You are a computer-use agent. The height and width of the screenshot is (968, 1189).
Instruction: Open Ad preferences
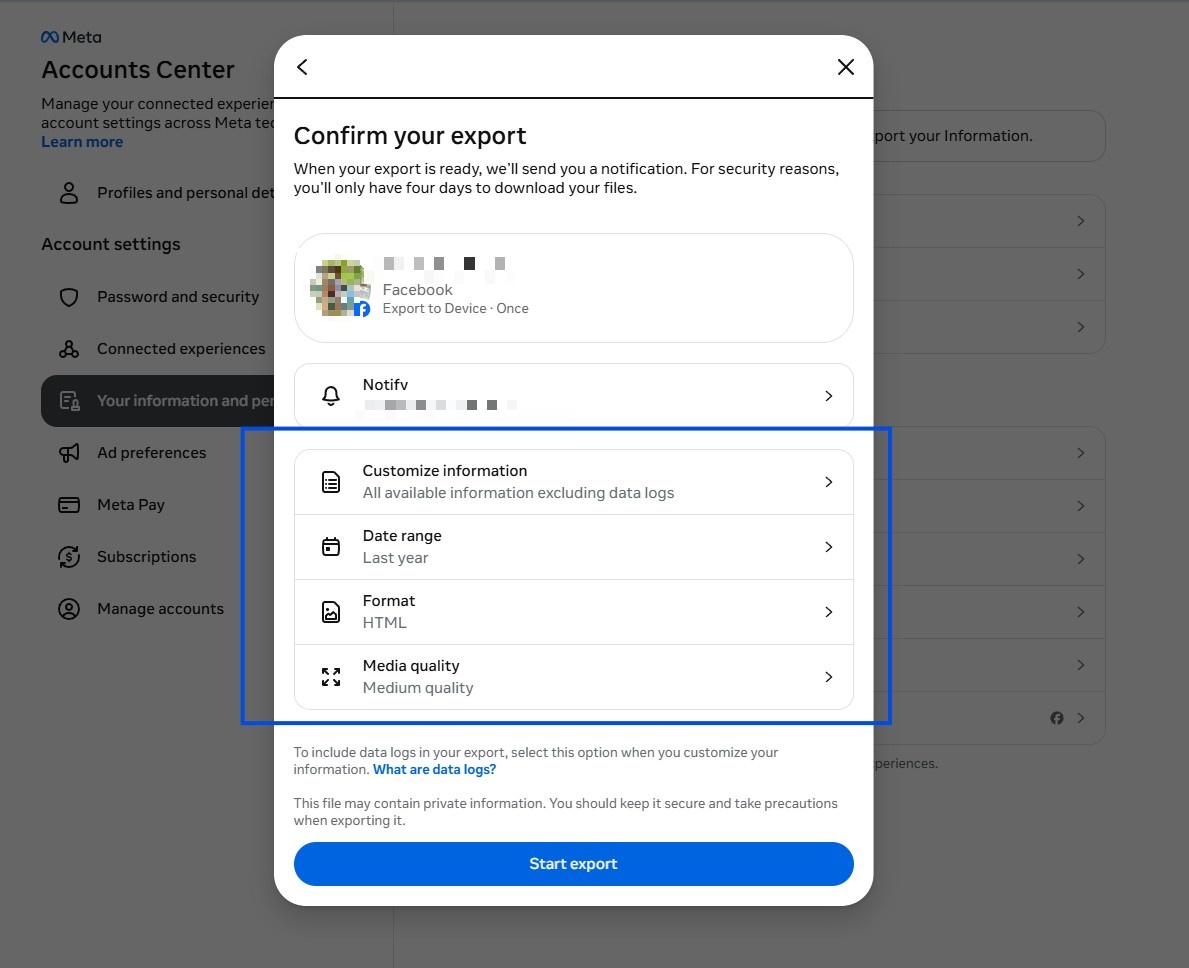(158, 453)
